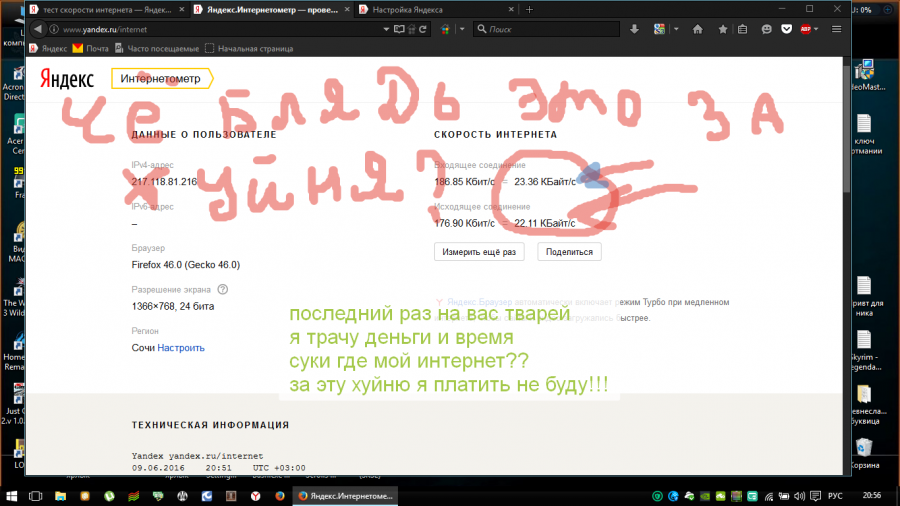900x506 pixels.
Task: Open reader view icon in the address bar
Action: click(x=399, y=29)
